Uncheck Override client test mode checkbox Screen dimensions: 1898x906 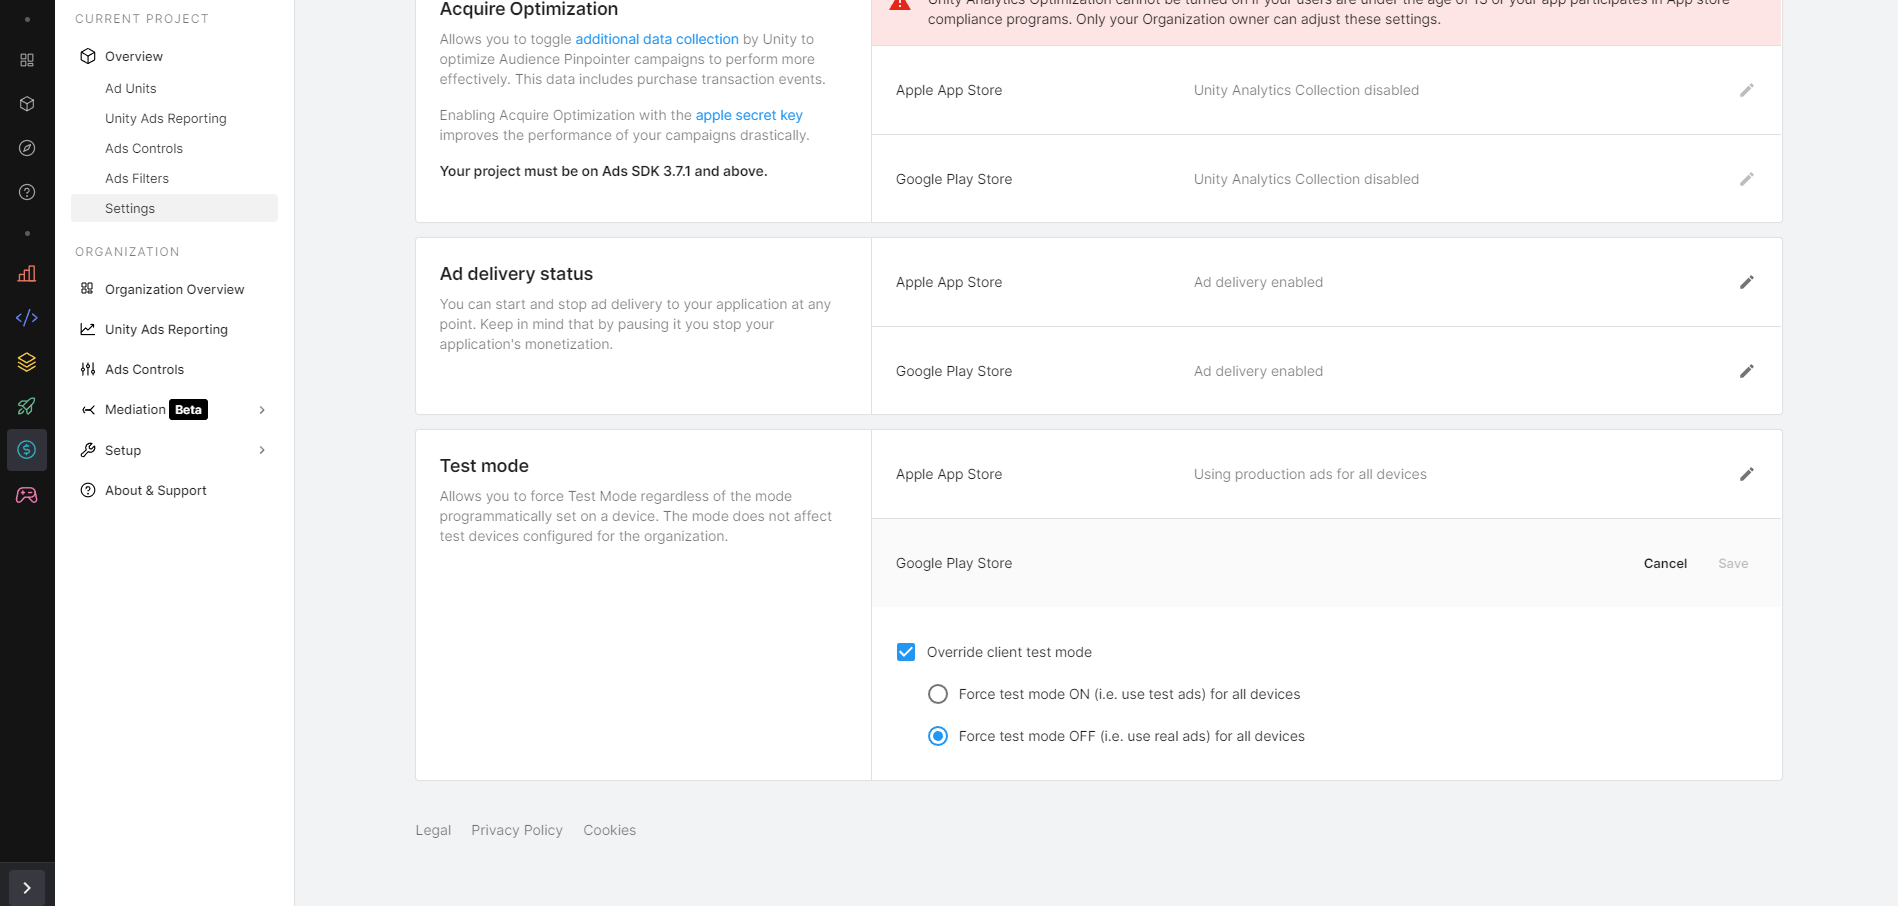click(906, 652)
